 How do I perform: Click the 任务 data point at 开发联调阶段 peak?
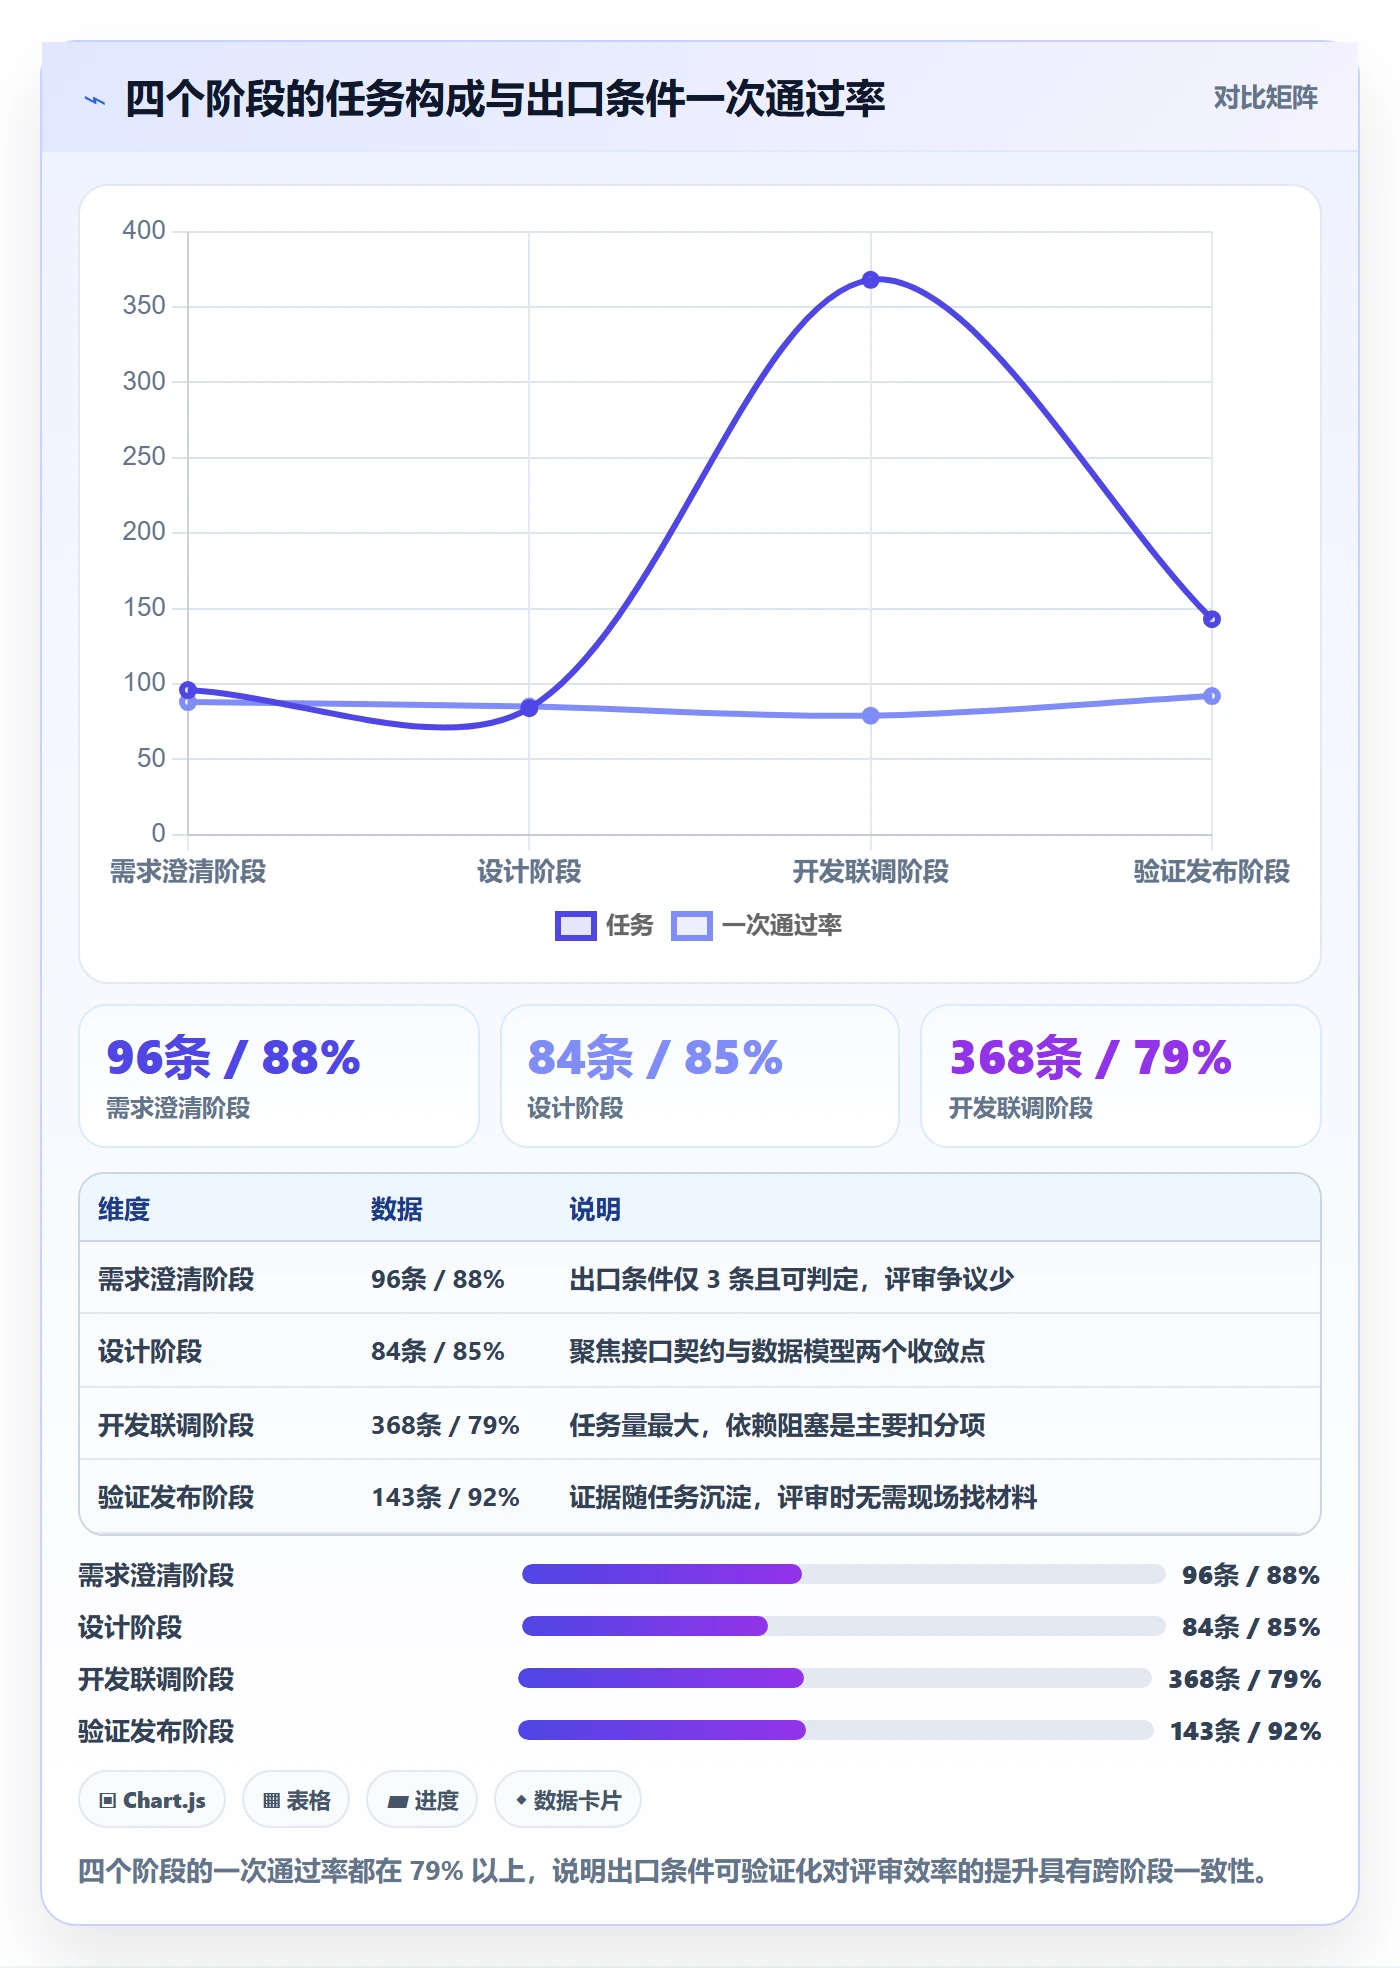870,280
